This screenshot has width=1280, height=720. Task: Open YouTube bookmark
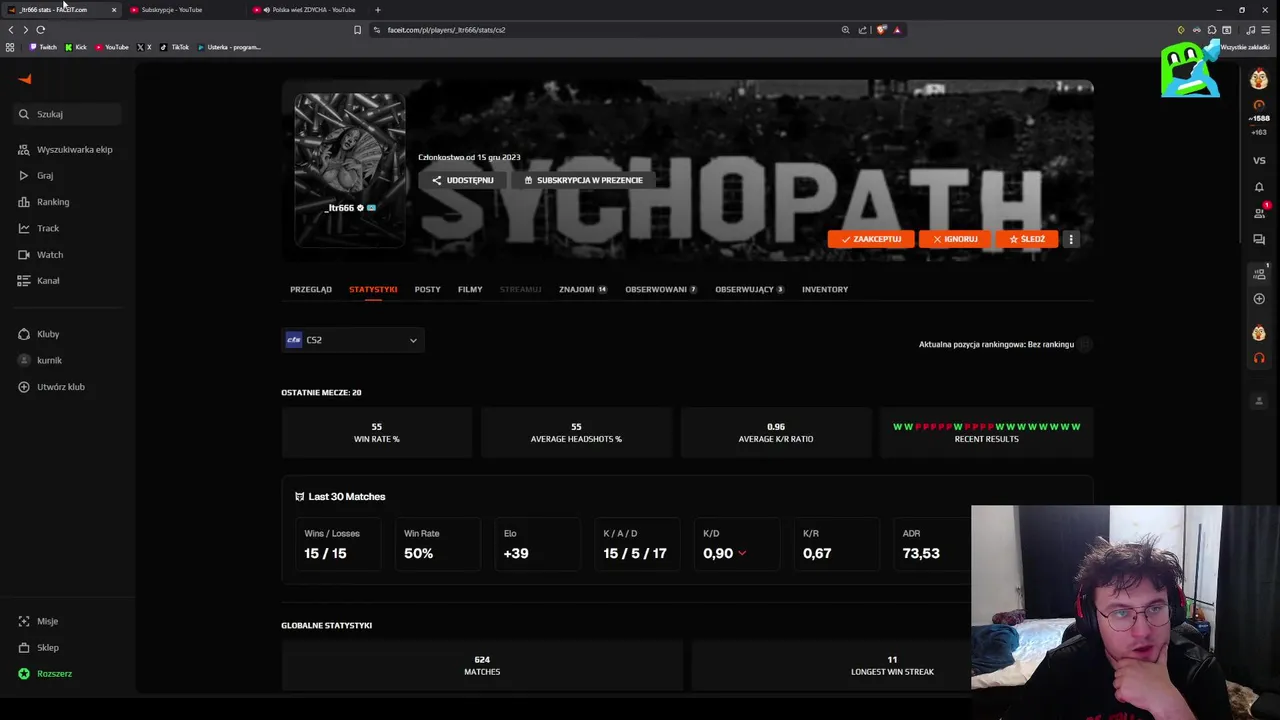point(112,47)
